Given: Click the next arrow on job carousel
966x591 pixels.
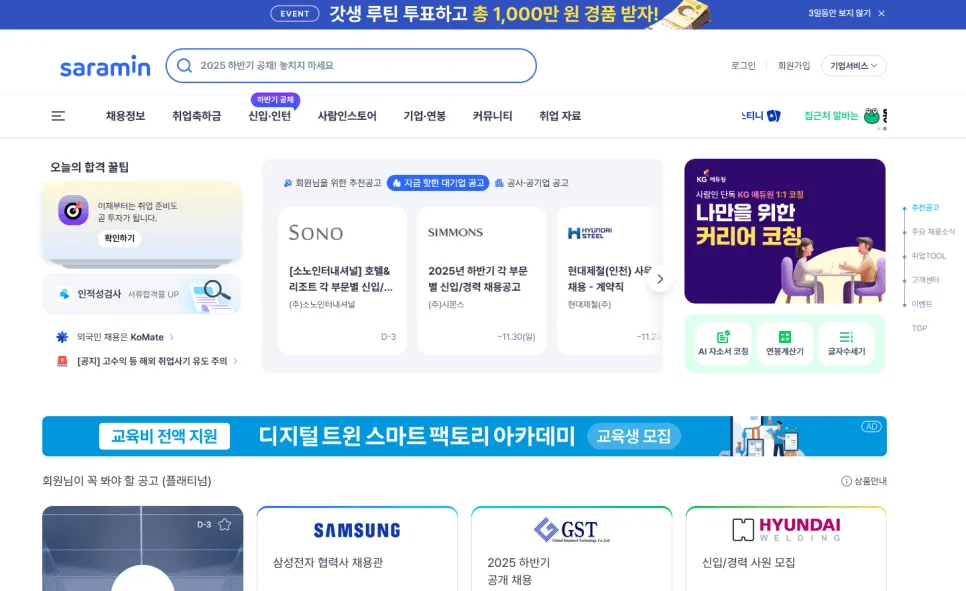Looking at the screenshot, I should point(660,279).
